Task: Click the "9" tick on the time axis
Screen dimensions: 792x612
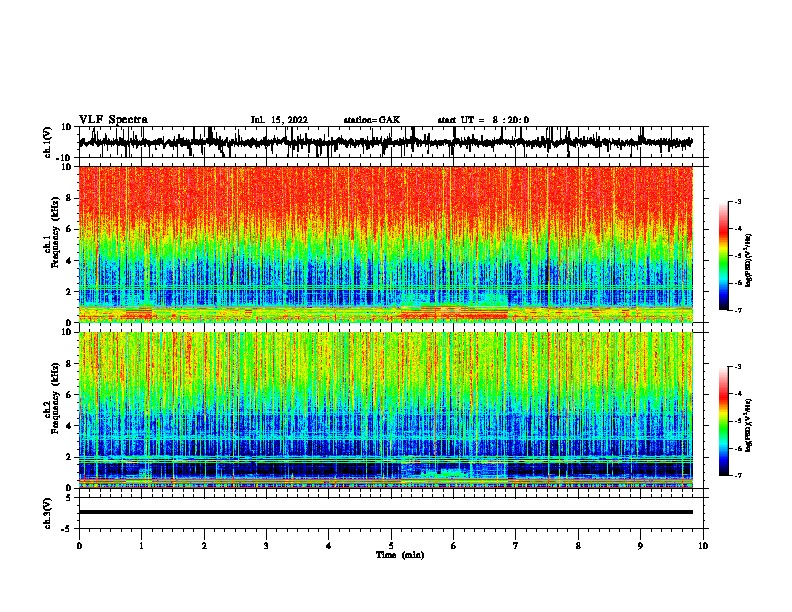Action: (x=640, y=546)
